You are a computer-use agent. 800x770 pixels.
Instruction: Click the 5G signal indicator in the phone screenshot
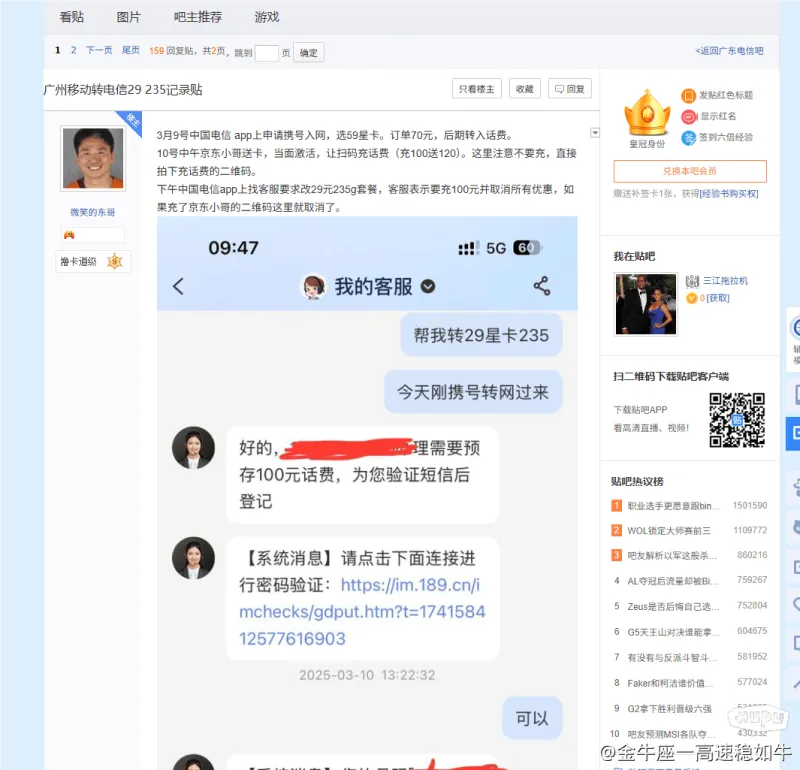click(x=495, y=249)
